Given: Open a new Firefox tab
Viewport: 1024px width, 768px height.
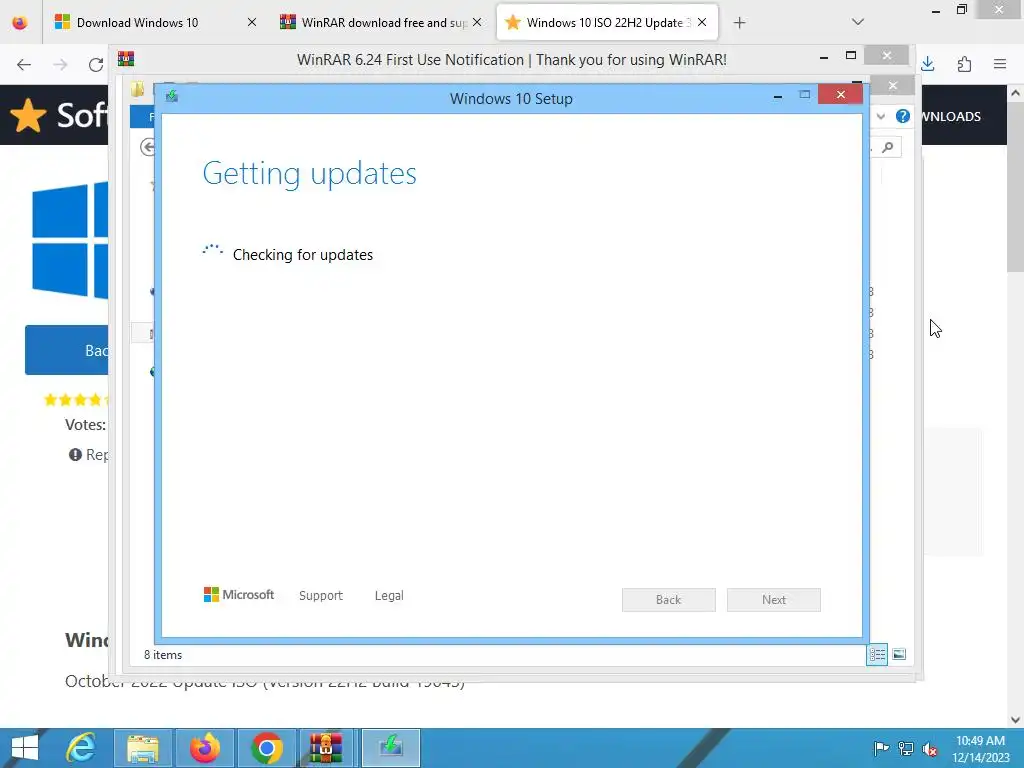Looking at the screenshot, I should point(739,23).
